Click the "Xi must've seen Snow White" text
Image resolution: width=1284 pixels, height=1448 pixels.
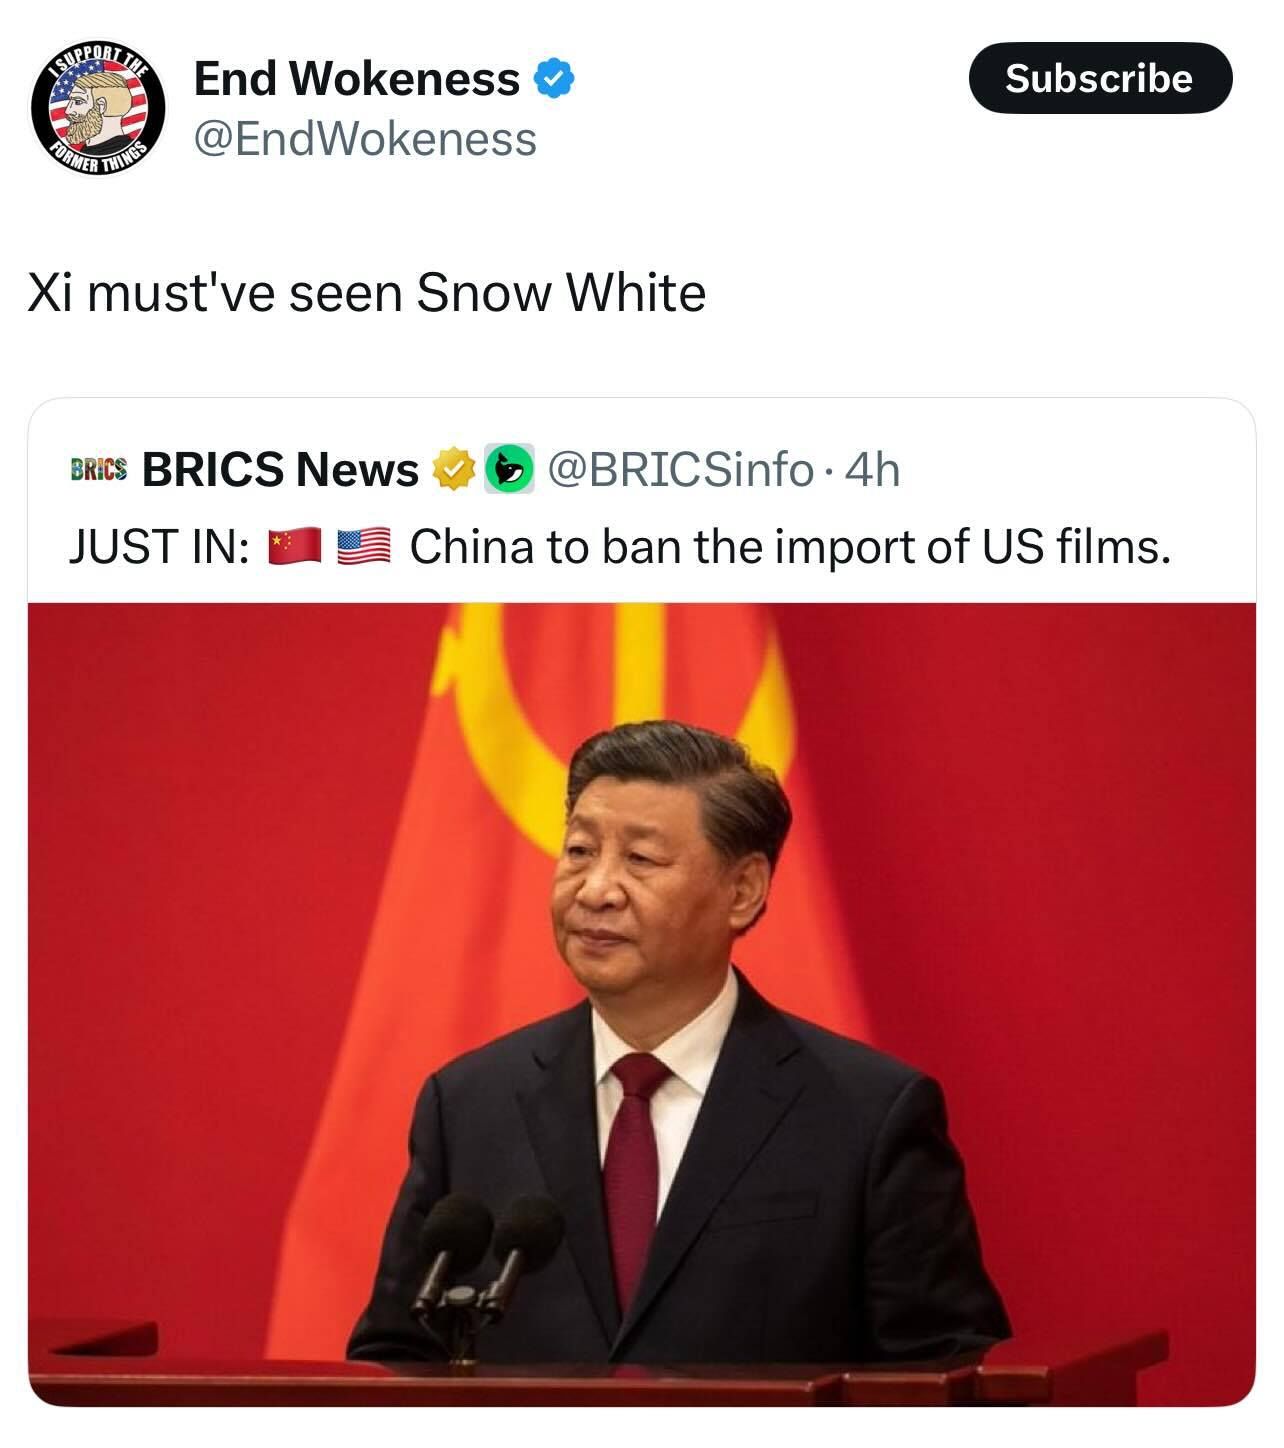point(366,293)
